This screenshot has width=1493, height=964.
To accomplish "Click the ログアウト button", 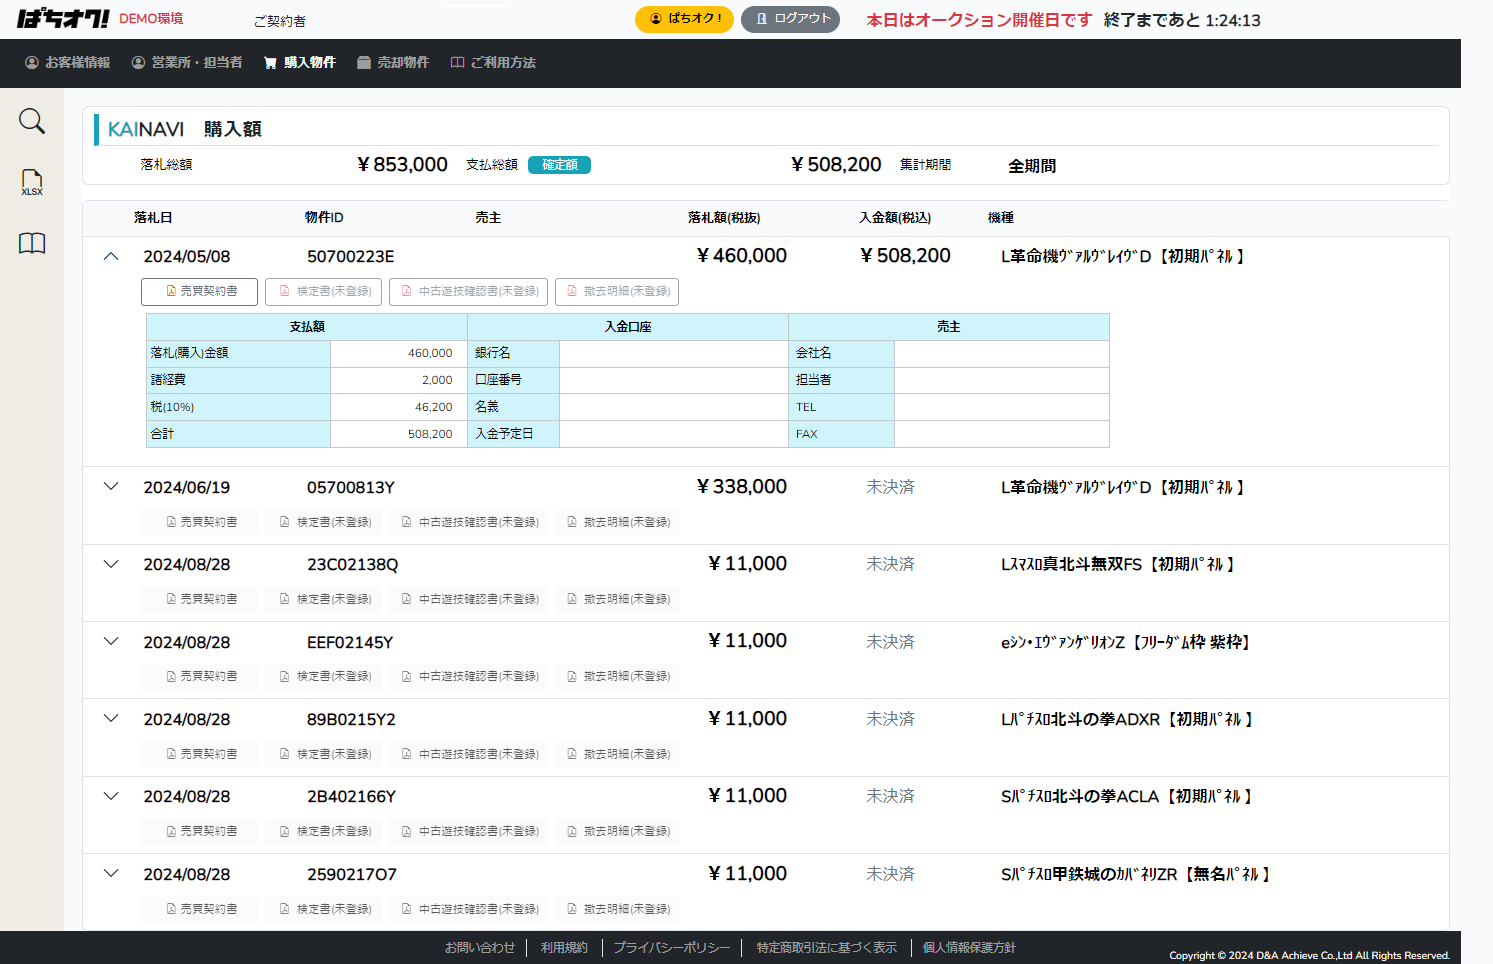I will click(x=790, y=19).
